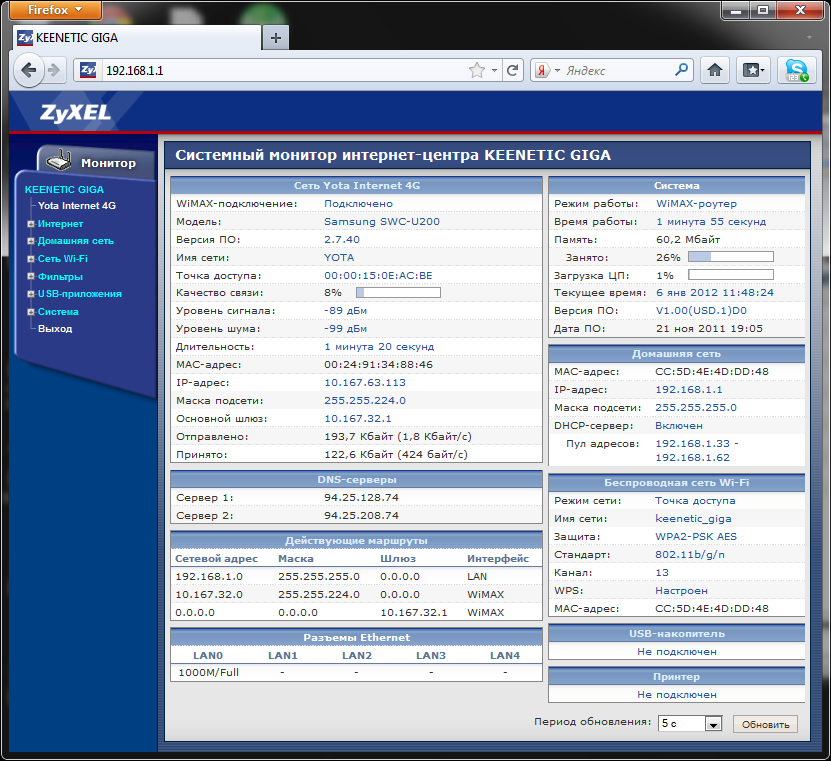Click the memory Занято usage bar
Screen dimensions: 831x761
(x=731, y=257)
